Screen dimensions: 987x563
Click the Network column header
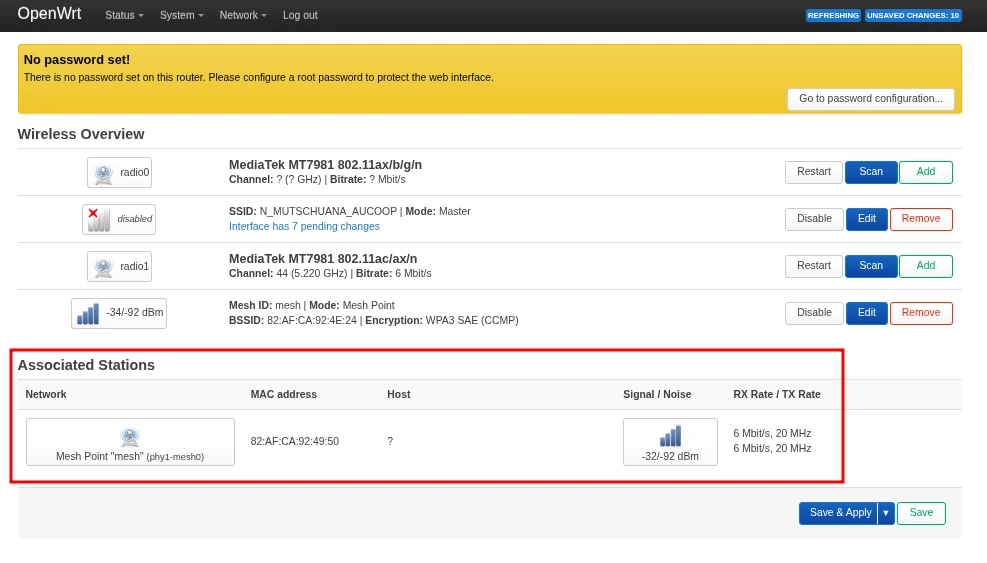coord(46,395)
